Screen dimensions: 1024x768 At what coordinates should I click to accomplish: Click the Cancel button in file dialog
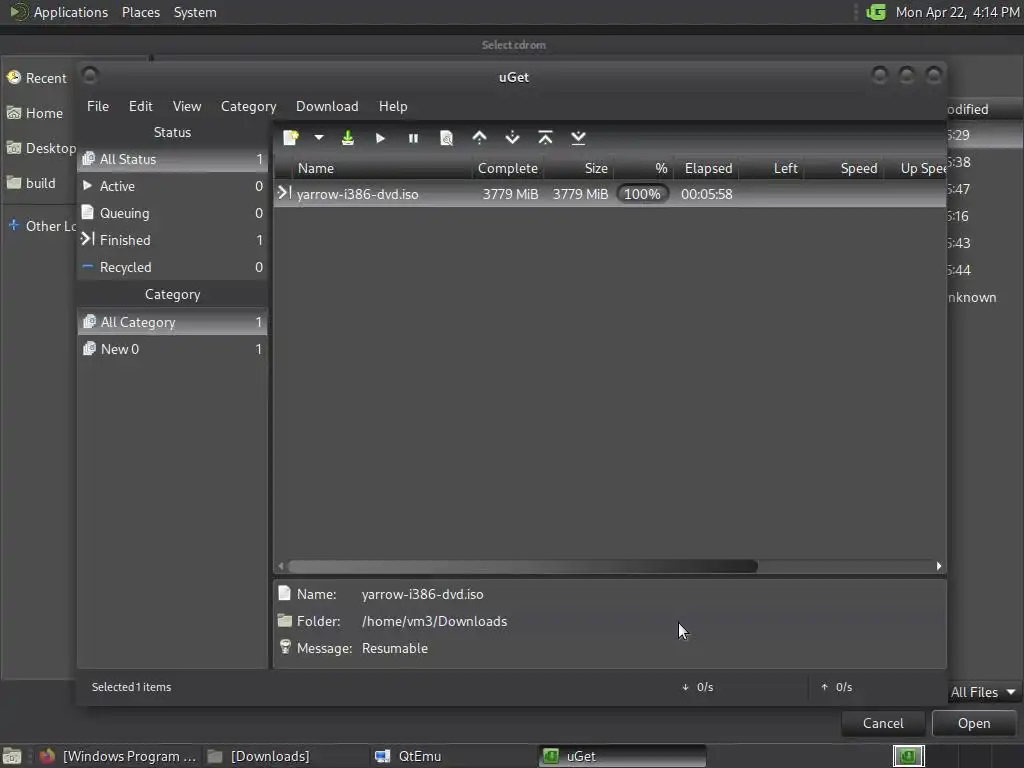click(x=883, y=724)
